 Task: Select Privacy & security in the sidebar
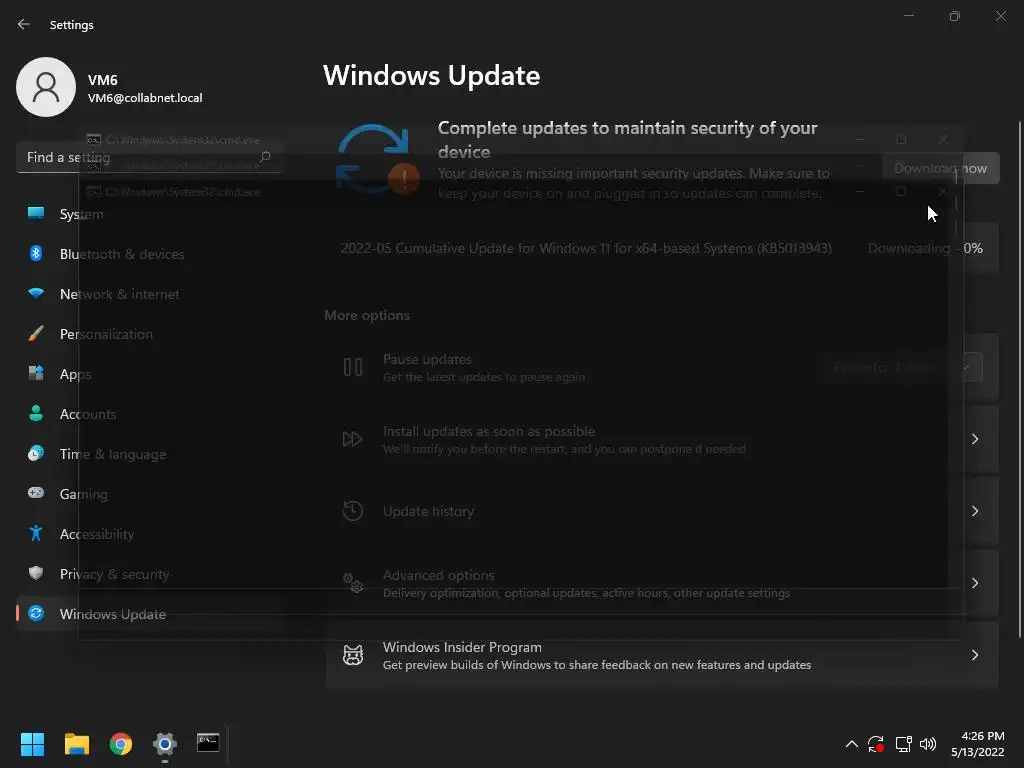149,574
